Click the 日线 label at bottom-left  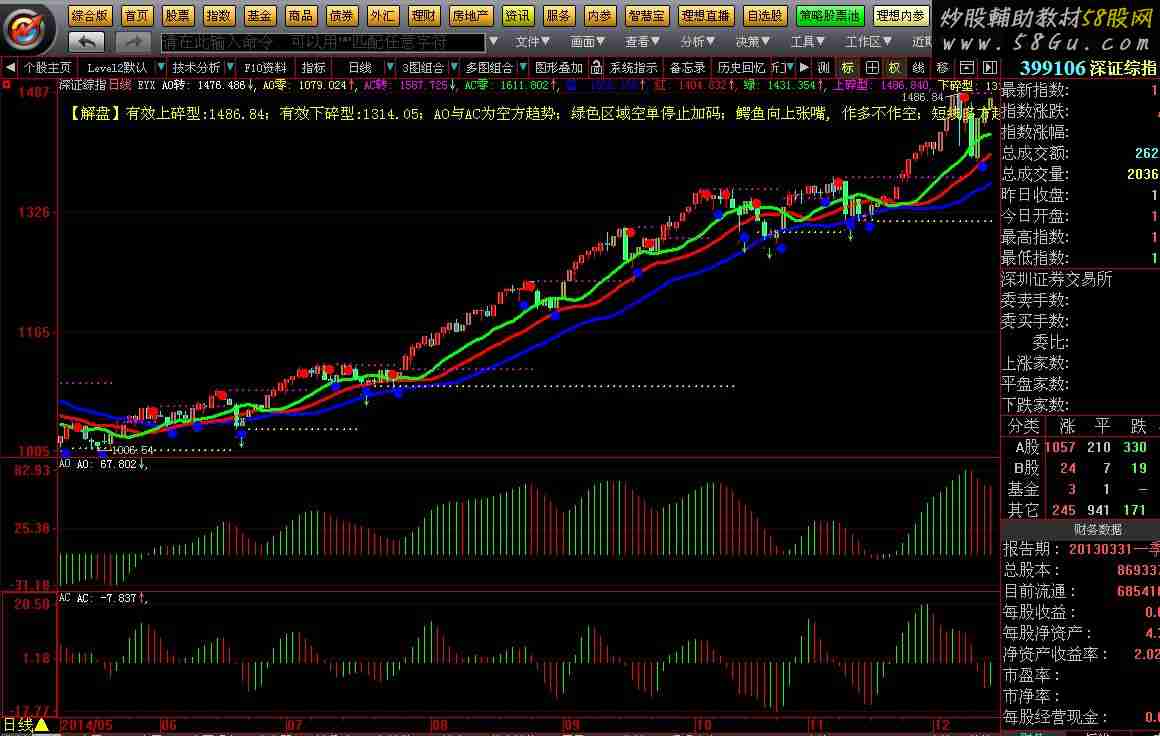click(x=18, y=726)
